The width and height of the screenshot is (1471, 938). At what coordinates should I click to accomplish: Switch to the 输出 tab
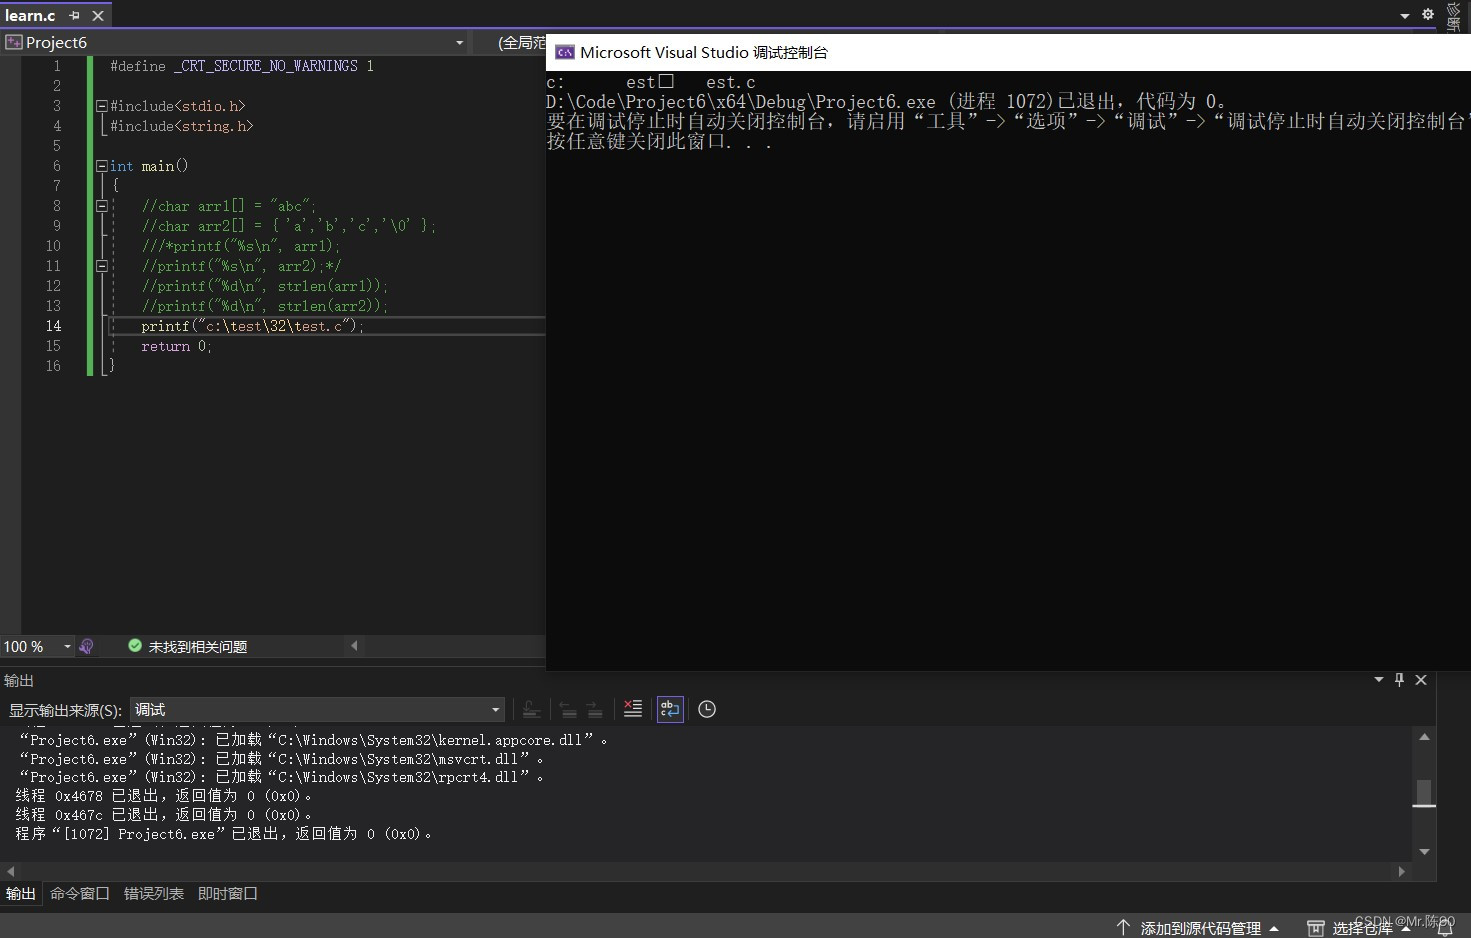coord(21,894)
